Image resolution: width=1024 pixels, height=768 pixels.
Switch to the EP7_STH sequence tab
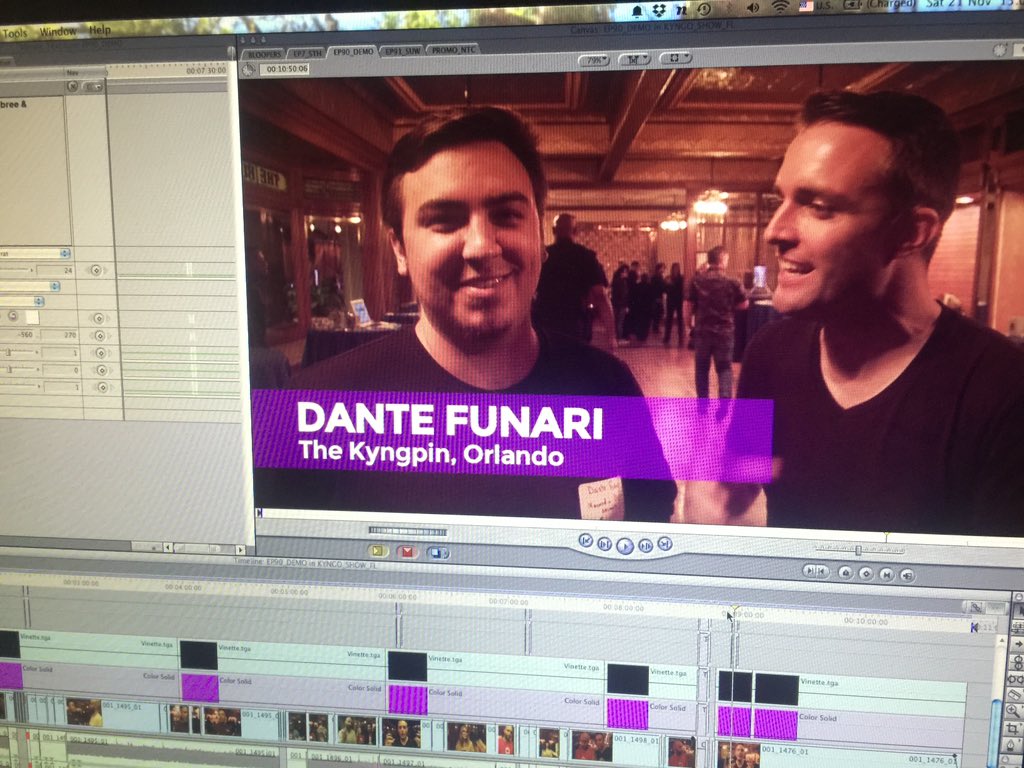click(x=307, y=53)
